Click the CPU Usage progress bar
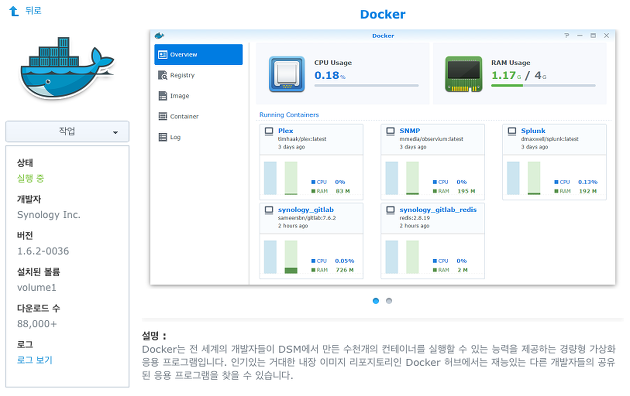 pyautogui.click(x=366, y=86)
